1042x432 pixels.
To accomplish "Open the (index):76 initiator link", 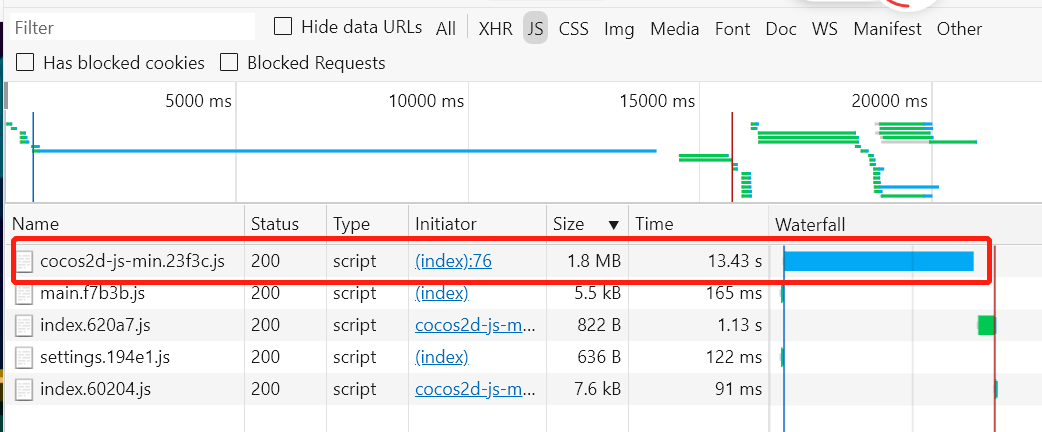I will point(453,262).
